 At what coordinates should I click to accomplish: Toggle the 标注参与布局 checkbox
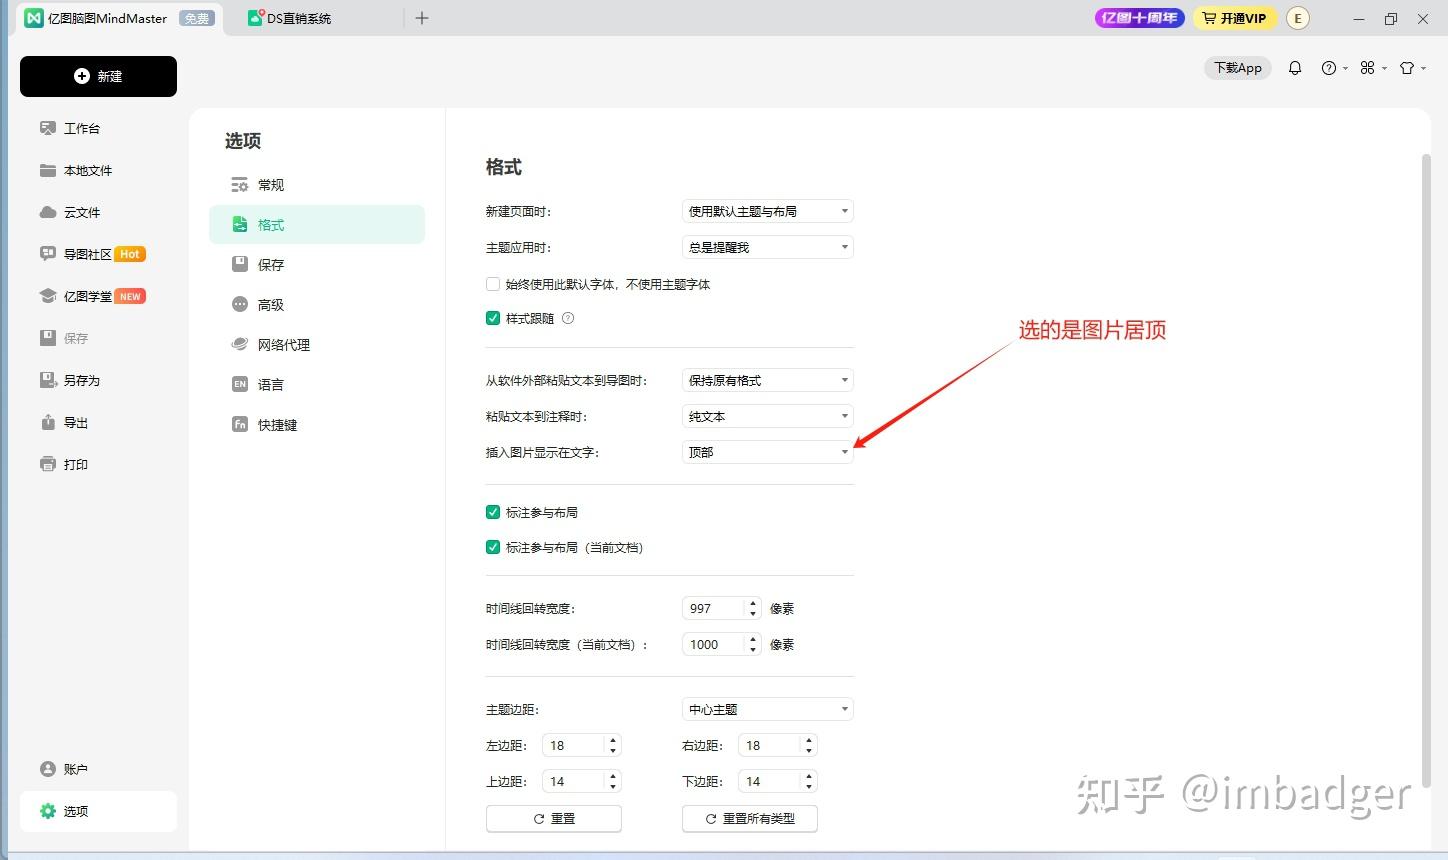(493, 512)
